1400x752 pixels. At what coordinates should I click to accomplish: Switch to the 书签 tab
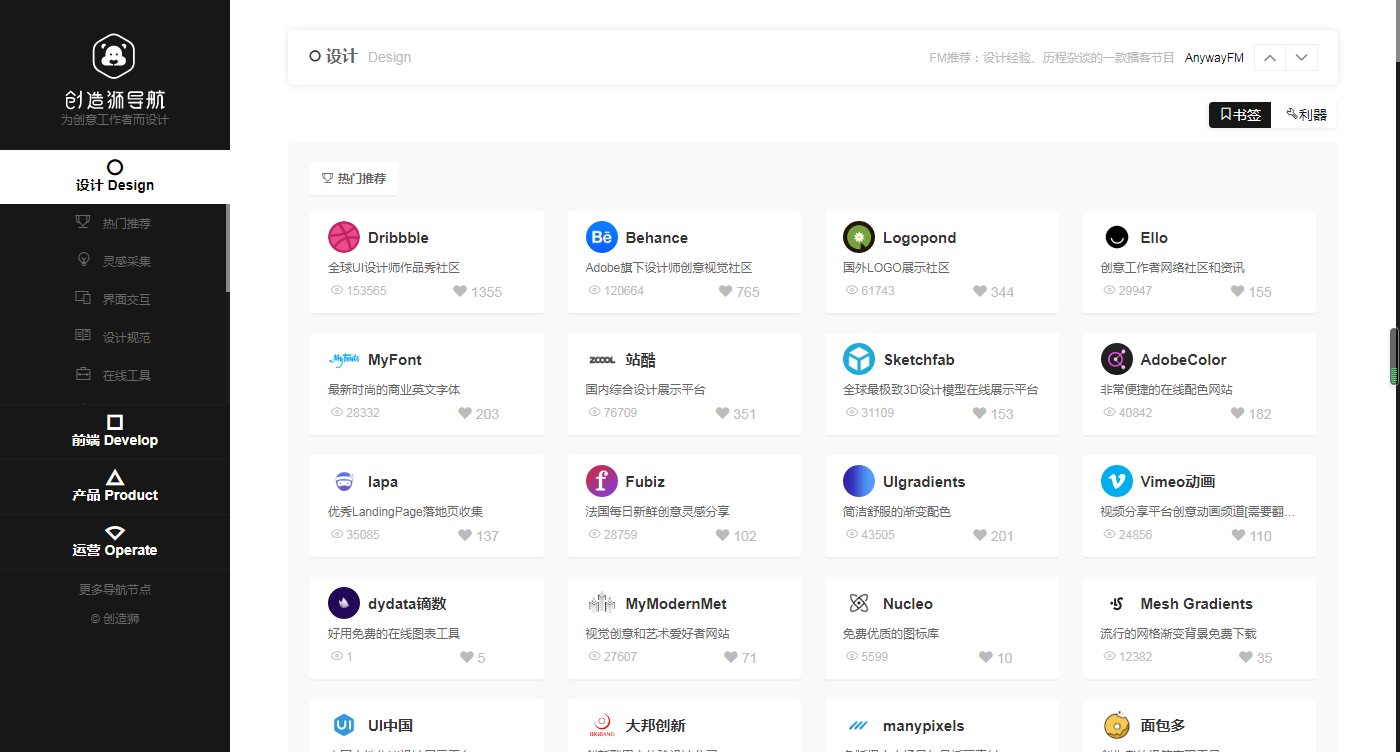point(1240,115)
